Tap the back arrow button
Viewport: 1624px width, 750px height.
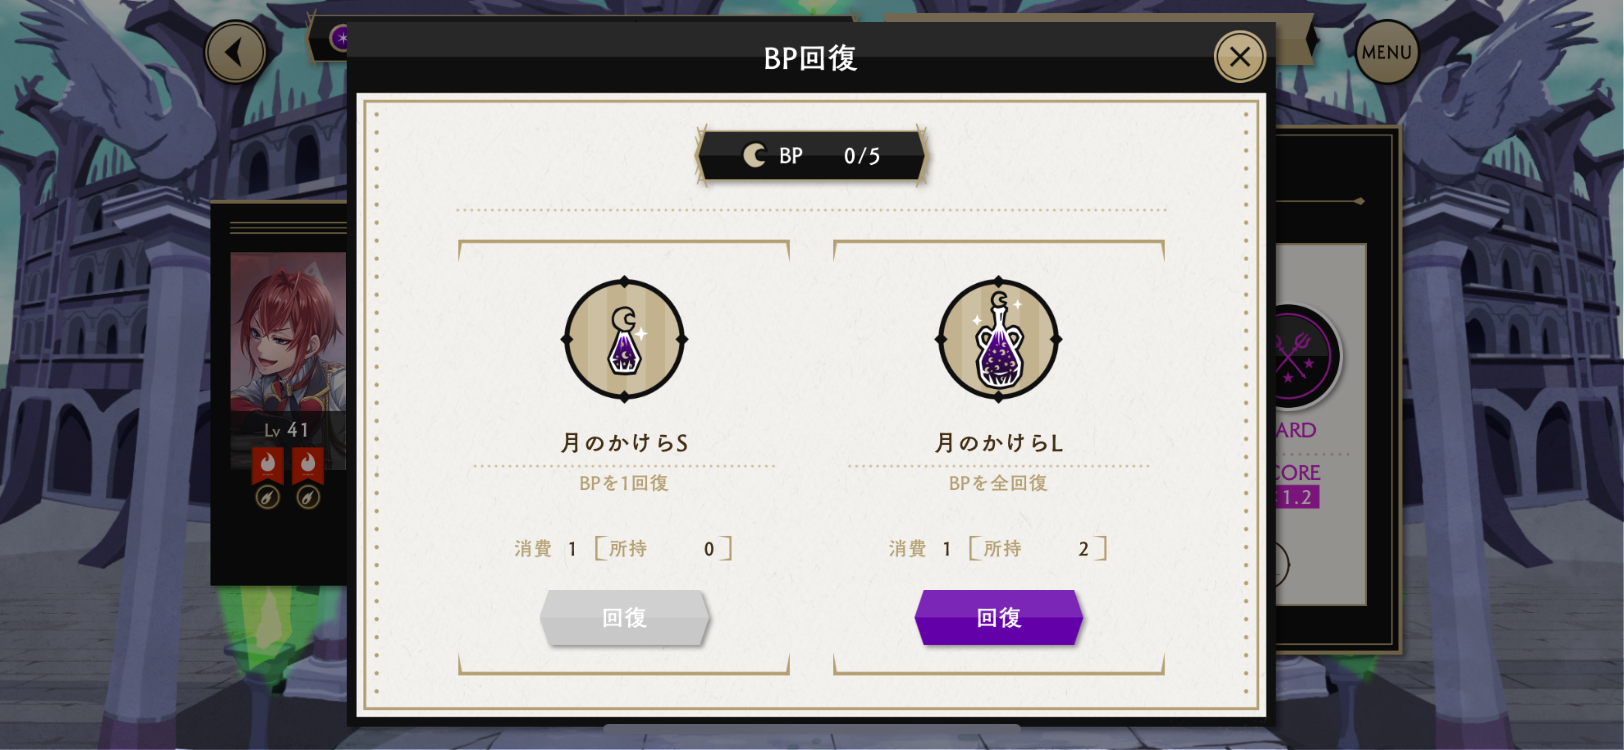235,52
